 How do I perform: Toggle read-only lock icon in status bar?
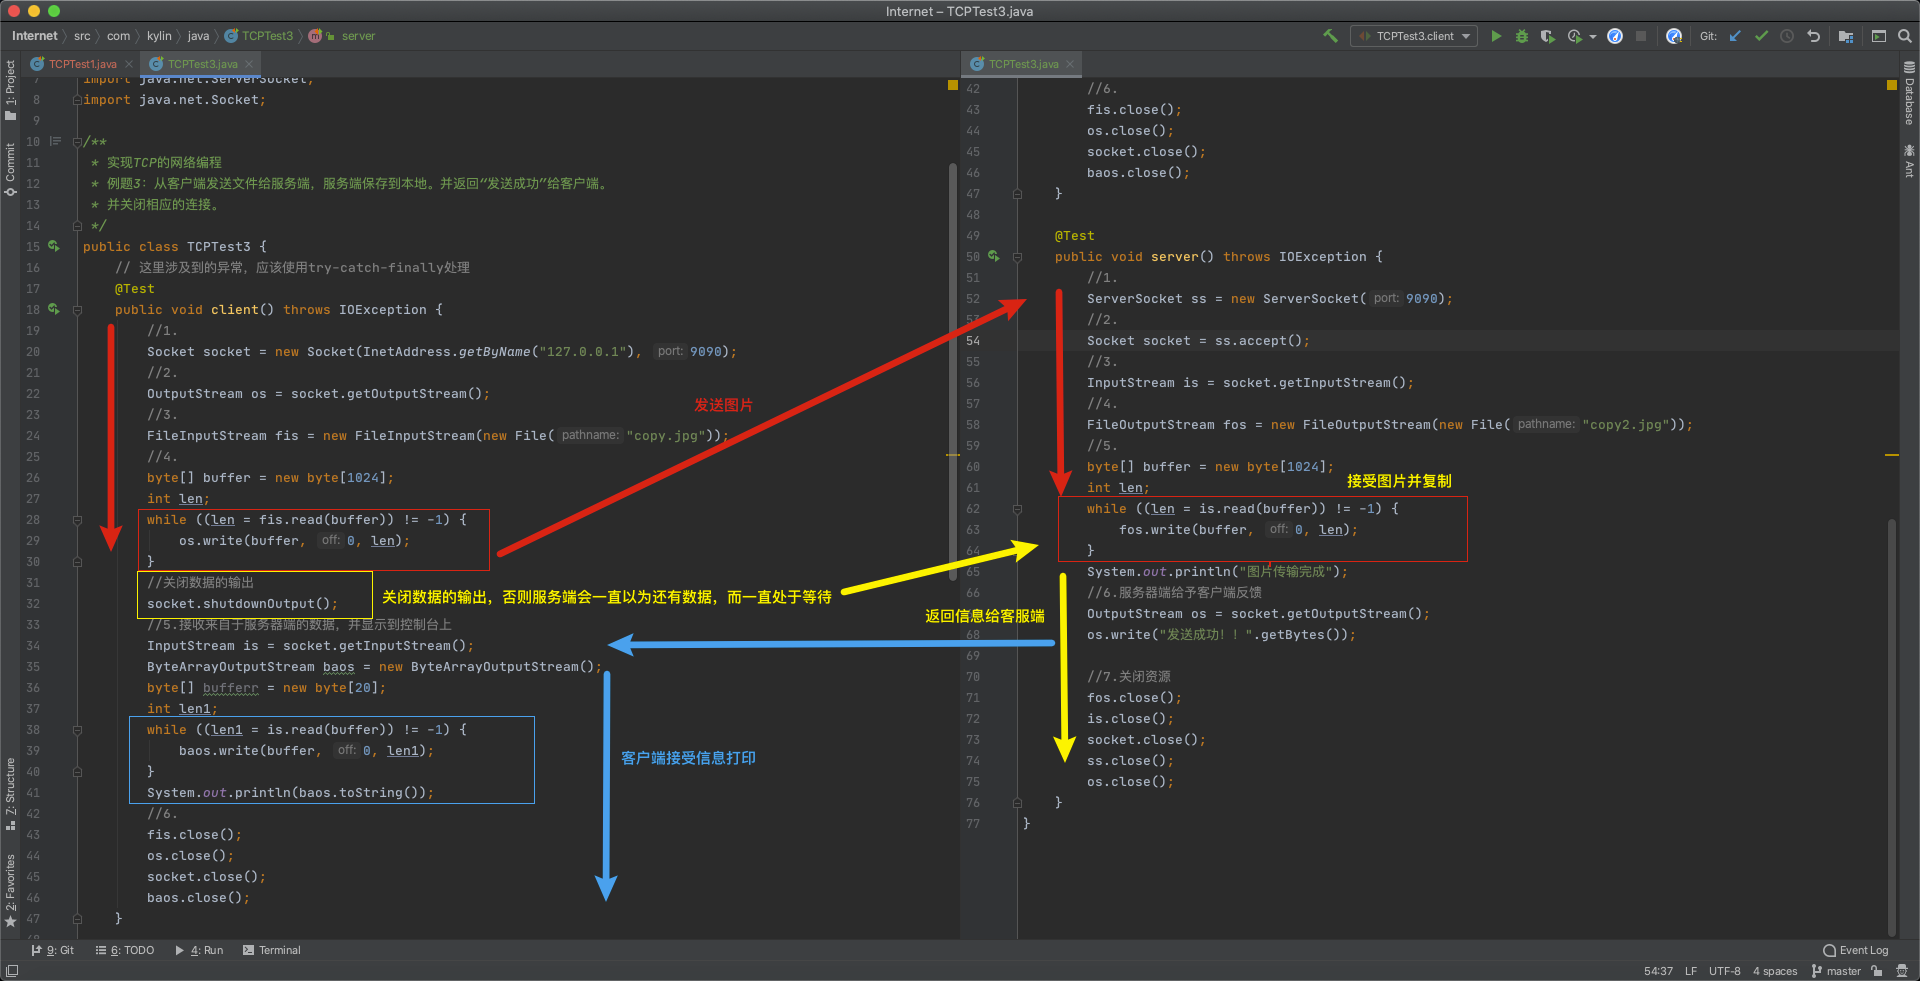coord(1877,971)
